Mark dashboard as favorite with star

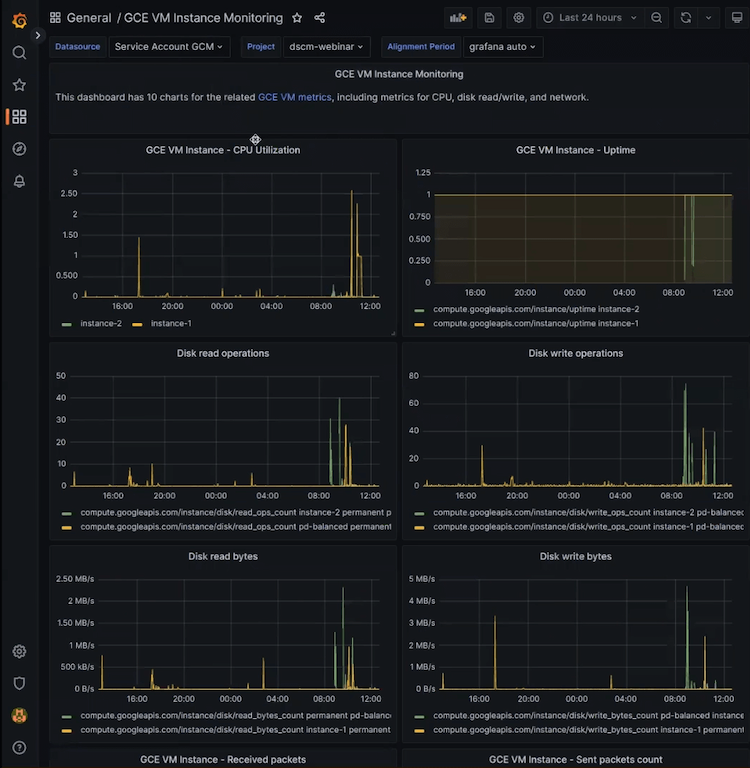point(297,18)
